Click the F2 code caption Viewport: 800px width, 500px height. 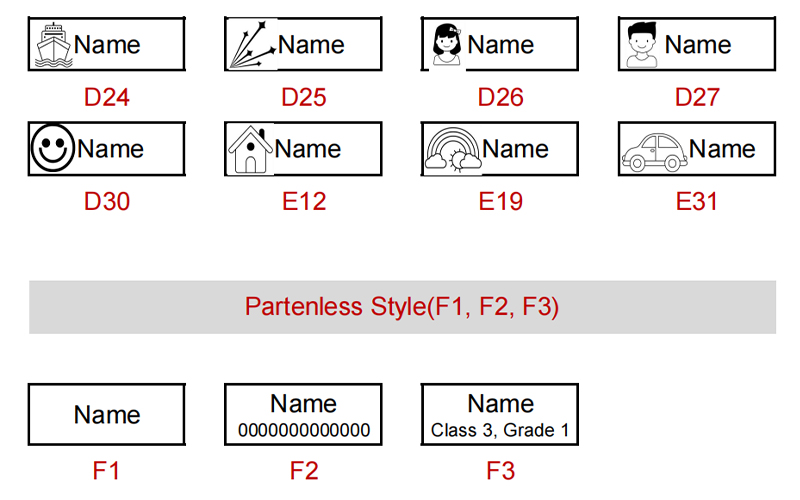304,470
